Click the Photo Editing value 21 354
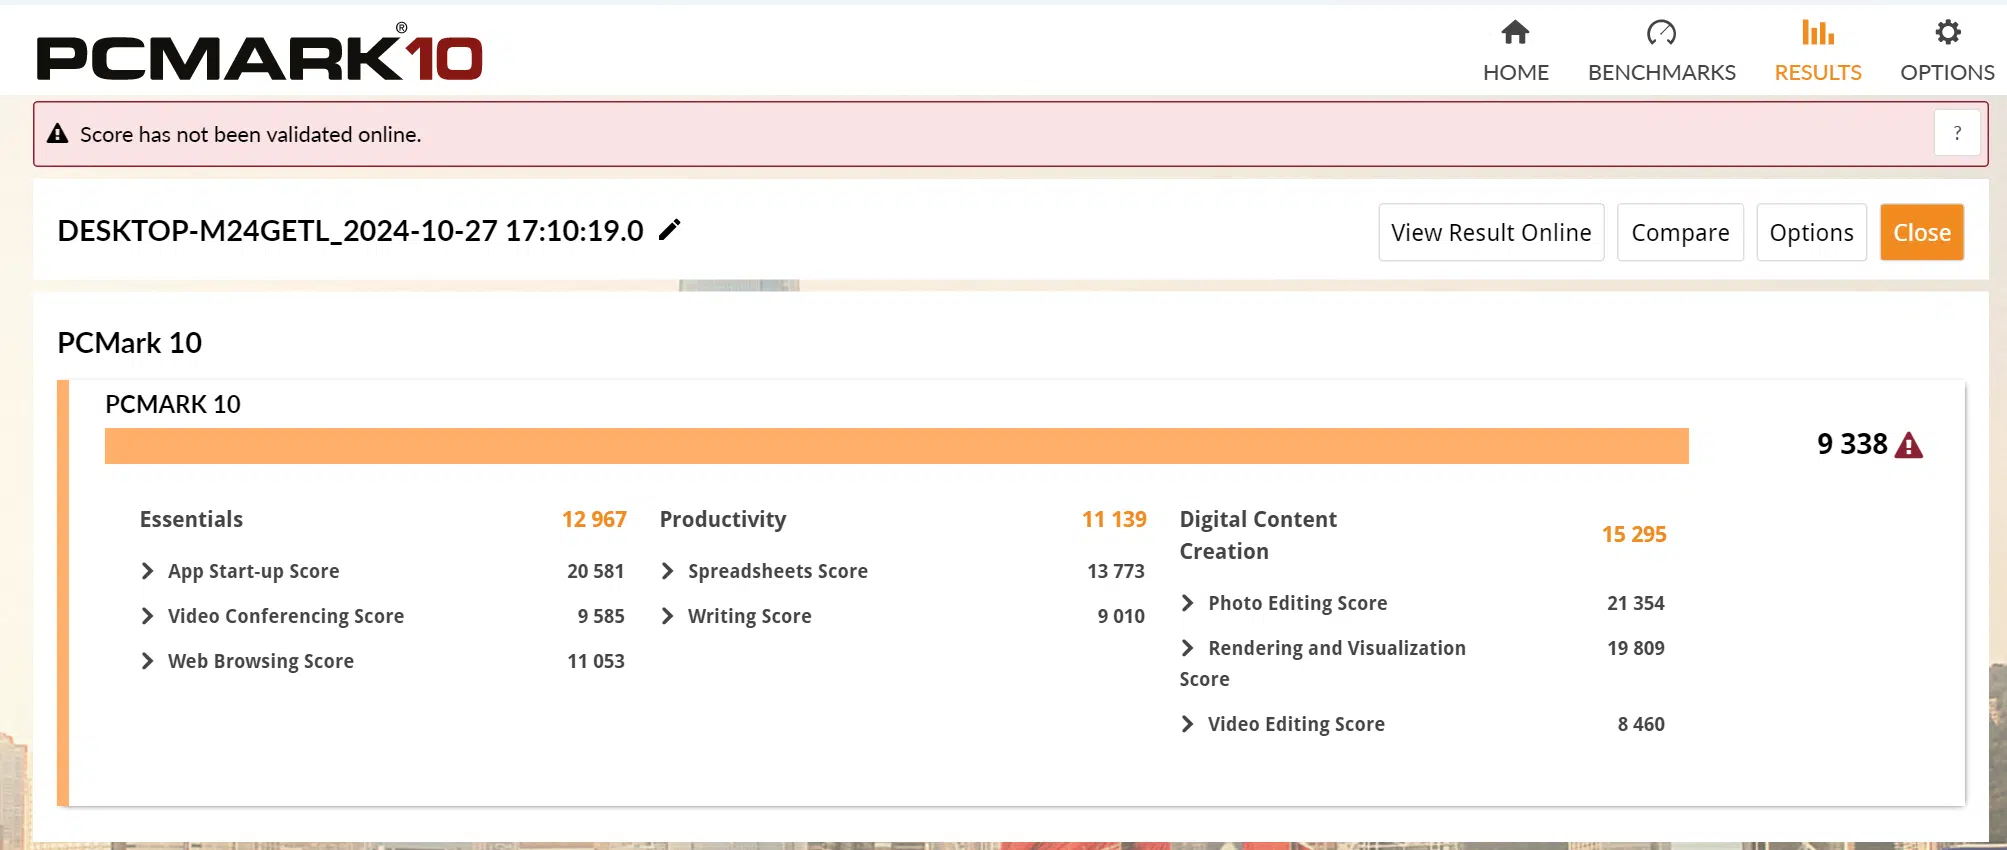Image resolution: width=2007 pixels, height=850 pixels. coord(1635,603)
